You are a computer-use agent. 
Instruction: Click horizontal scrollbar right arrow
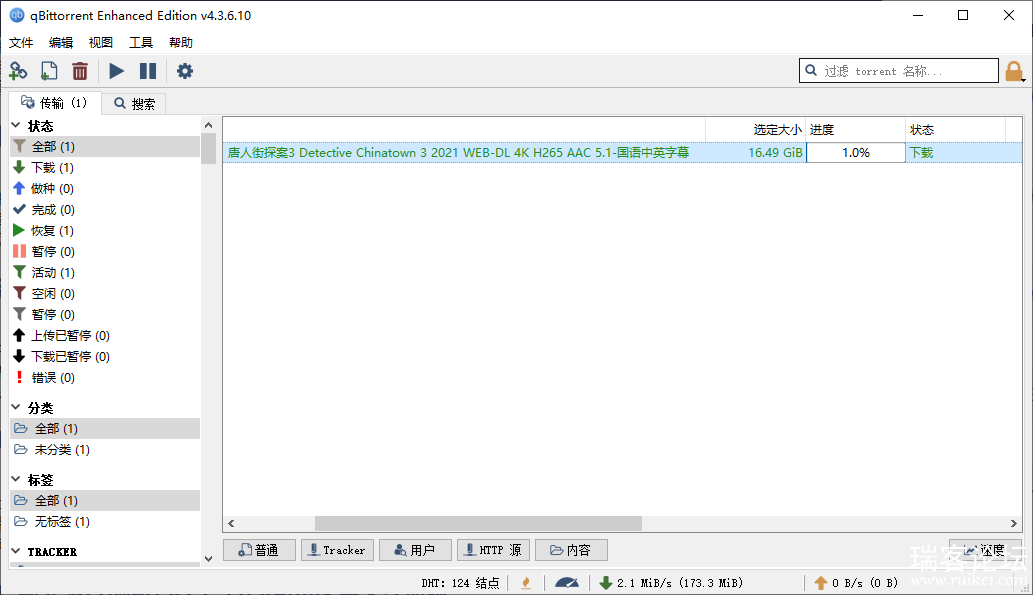pyautogui.click(x=1013, y=524)
